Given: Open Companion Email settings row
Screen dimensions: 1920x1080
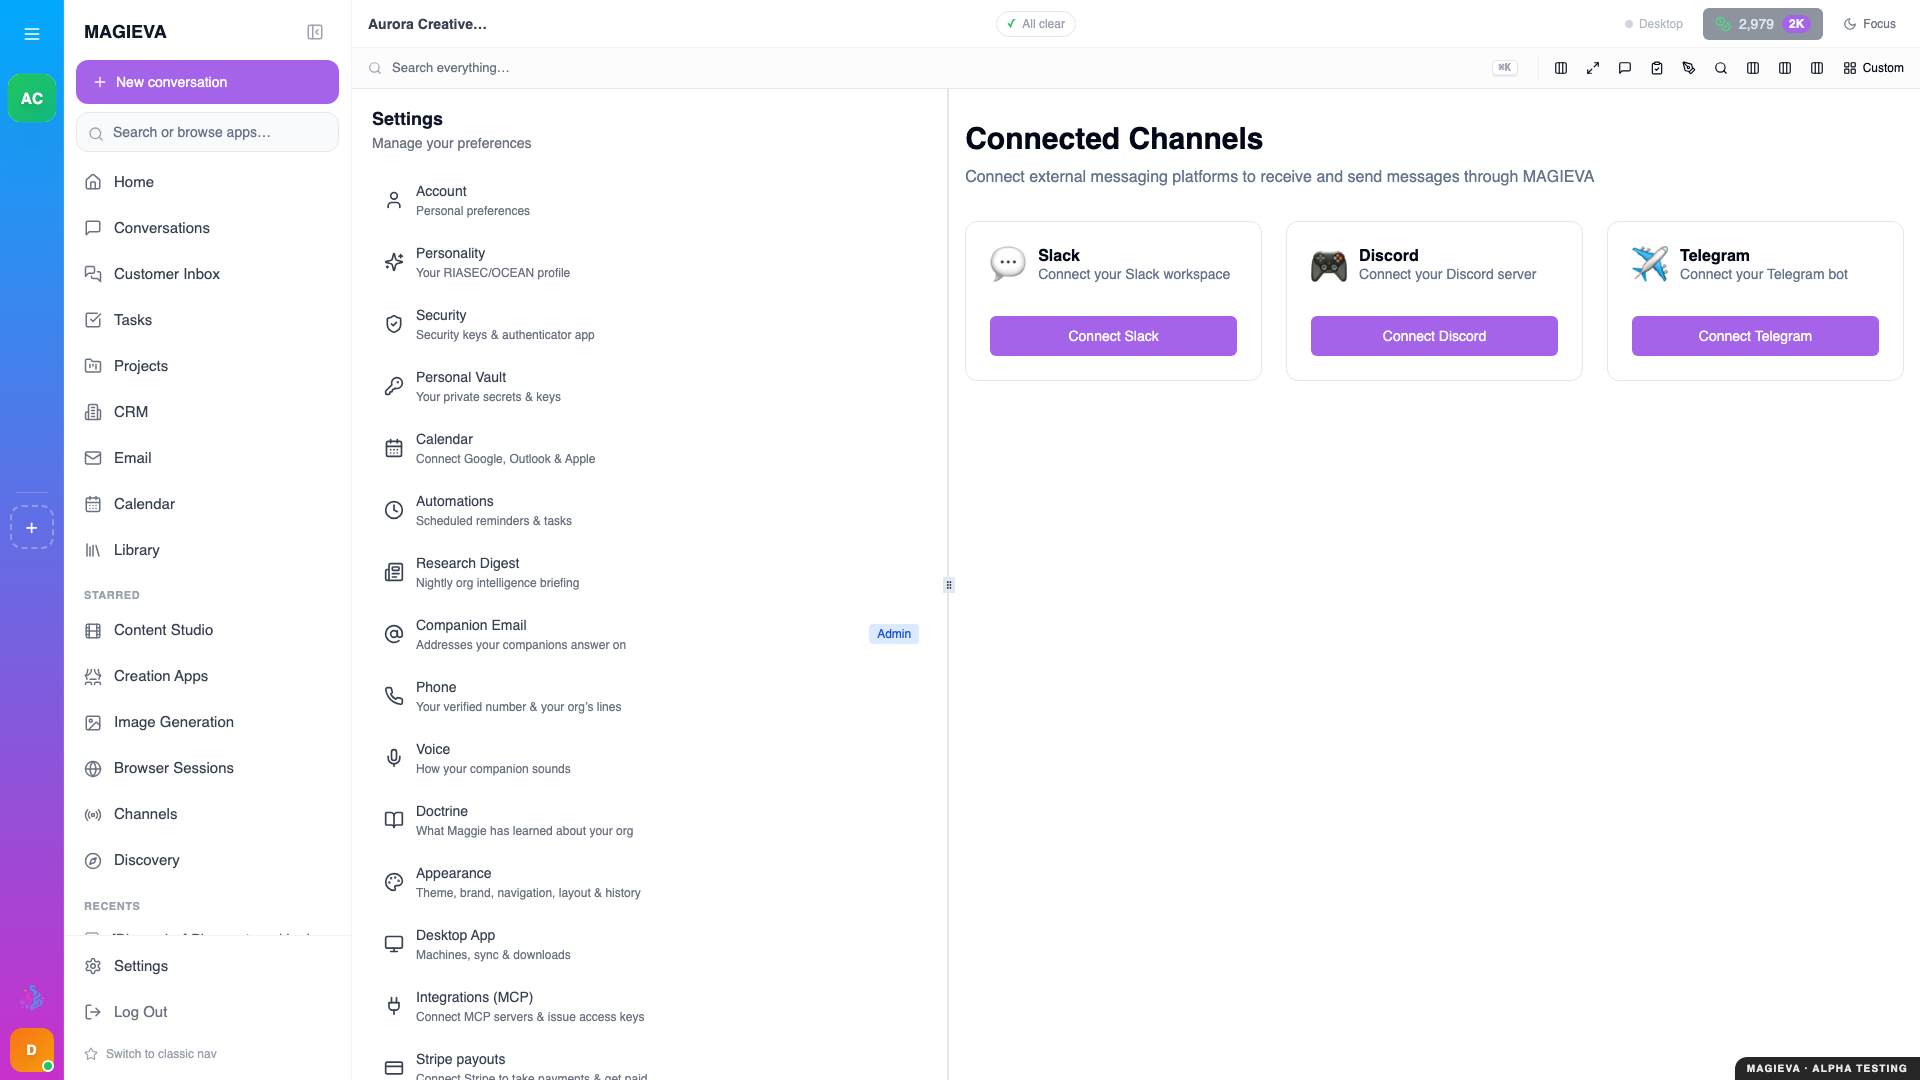Looking at the screenshot, I should (x=650, y=634).
